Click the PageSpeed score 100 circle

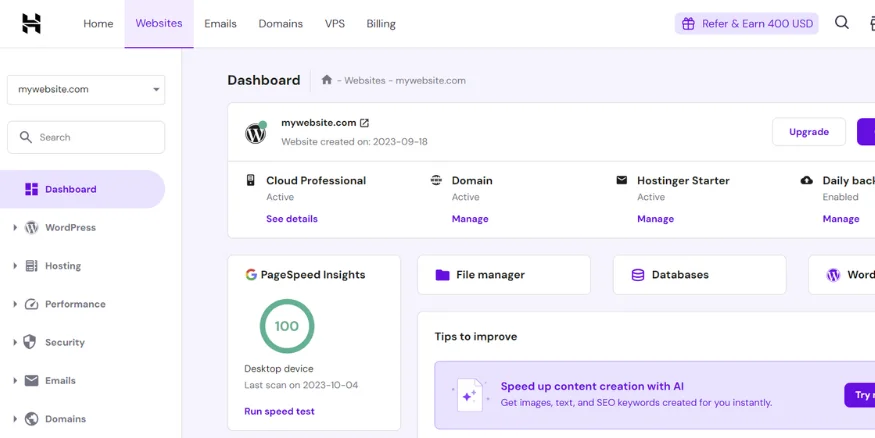point(287,326)
